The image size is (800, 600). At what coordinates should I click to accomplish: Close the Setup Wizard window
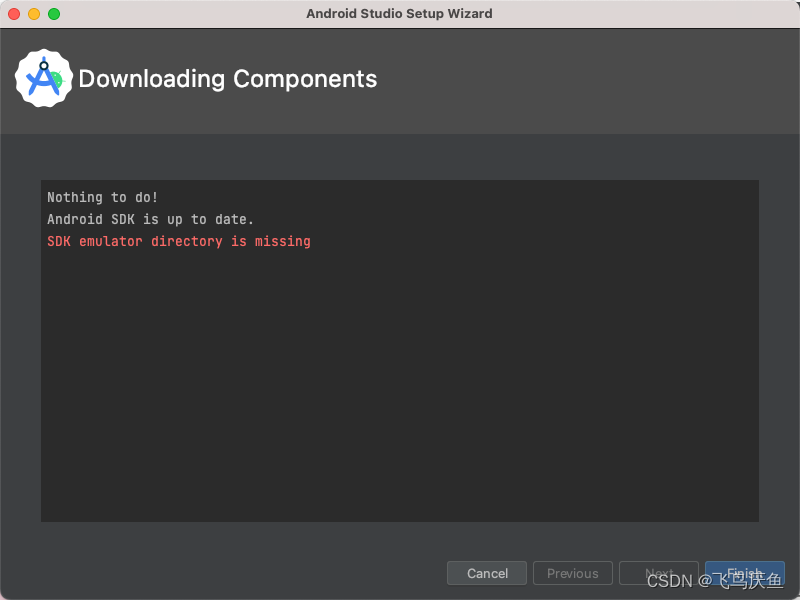pos(14,14)
